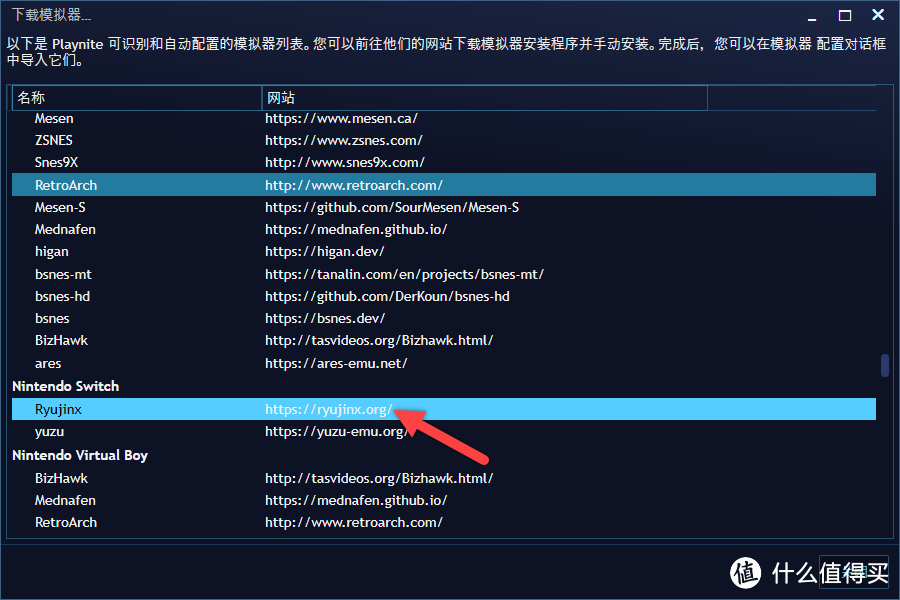Open the SourMesen/Mesen-S GitHub link
The width and height of the screenshot is (900, 600).
392,207
